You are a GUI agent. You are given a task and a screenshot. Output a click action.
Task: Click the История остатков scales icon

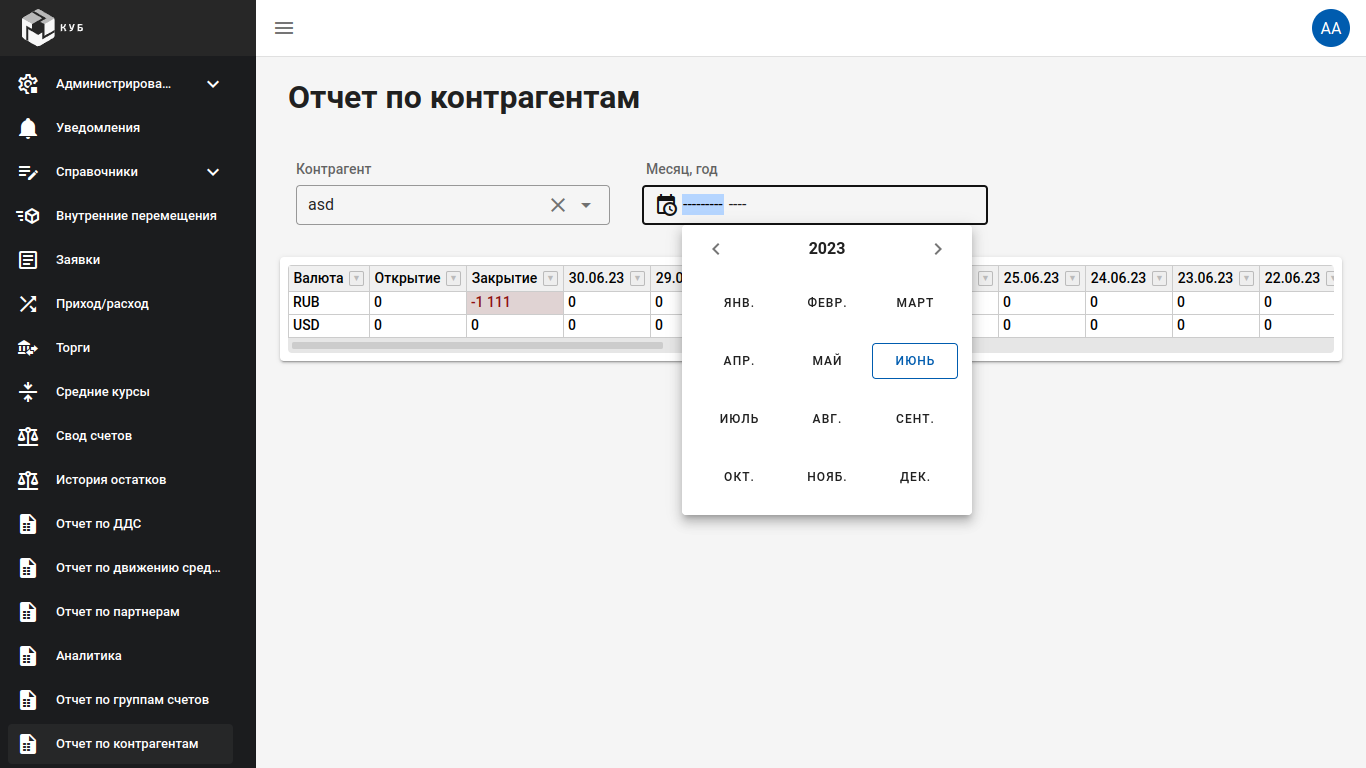[28, 480]
